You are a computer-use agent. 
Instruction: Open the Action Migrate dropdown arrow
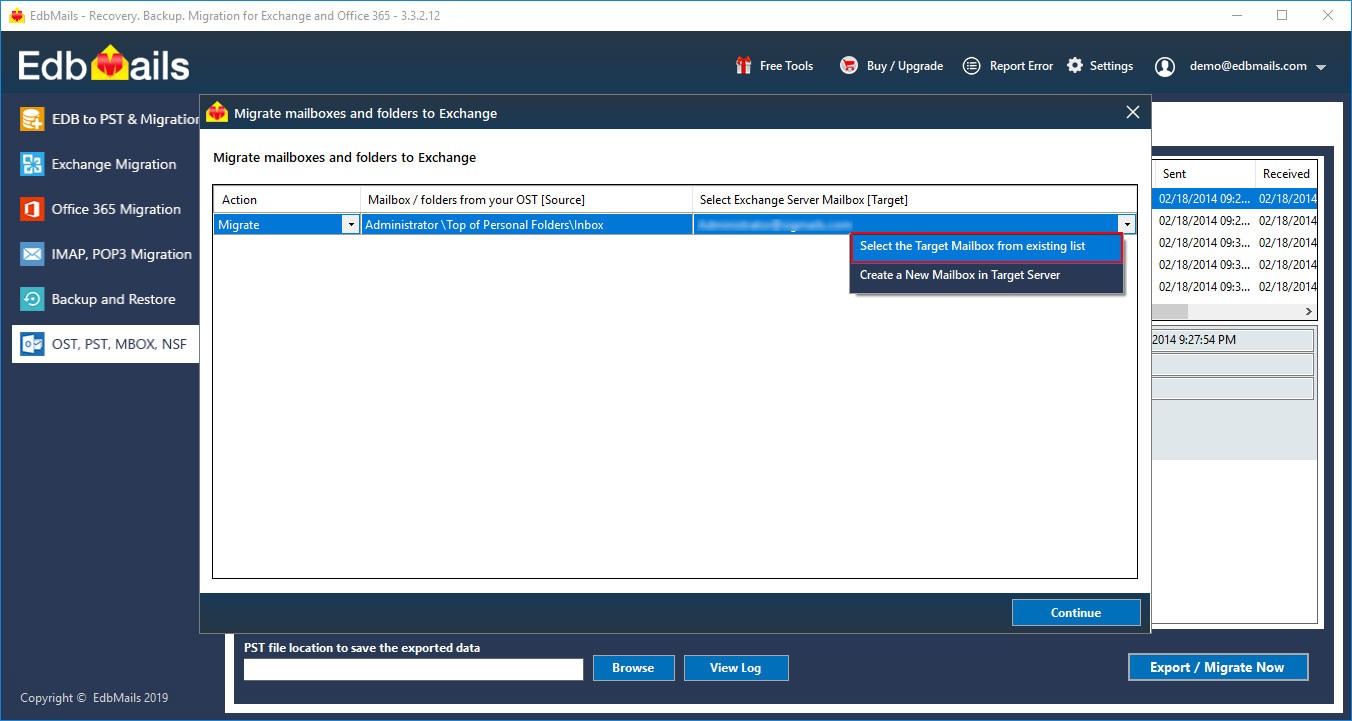[350, 225]
